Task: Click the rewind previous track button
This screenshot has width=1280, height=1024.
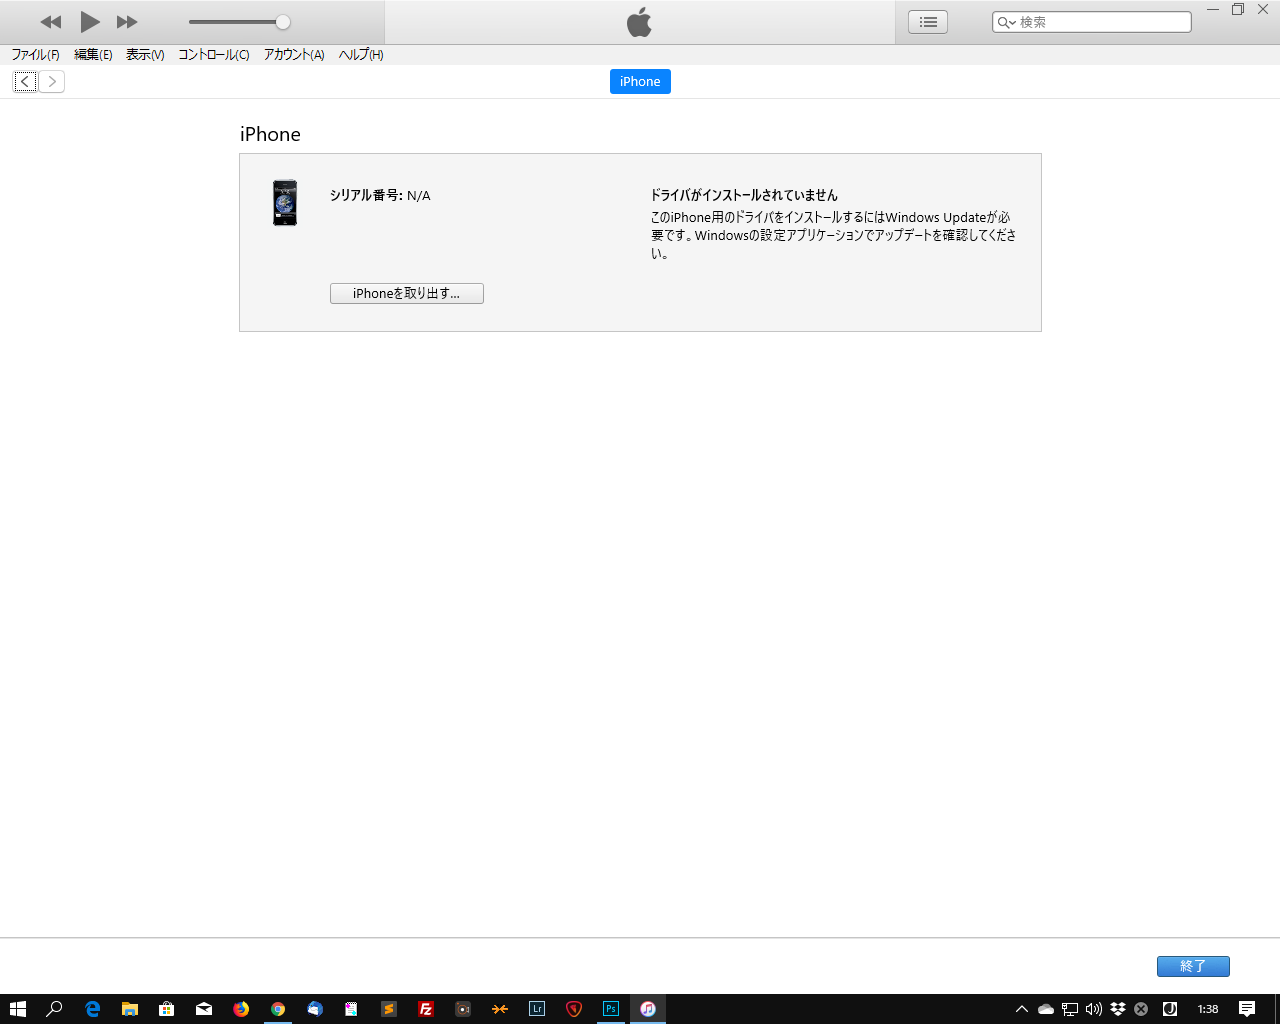Action: pyautogui.click(x=51, y=22)
